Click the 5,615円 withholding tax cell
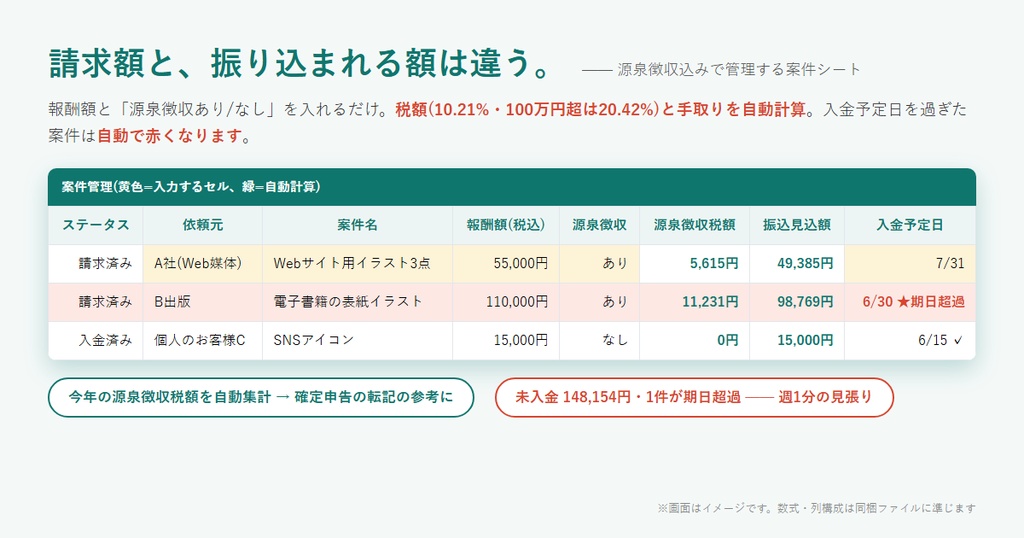This screenshot has width=1024, height=538. click(694, 264)
